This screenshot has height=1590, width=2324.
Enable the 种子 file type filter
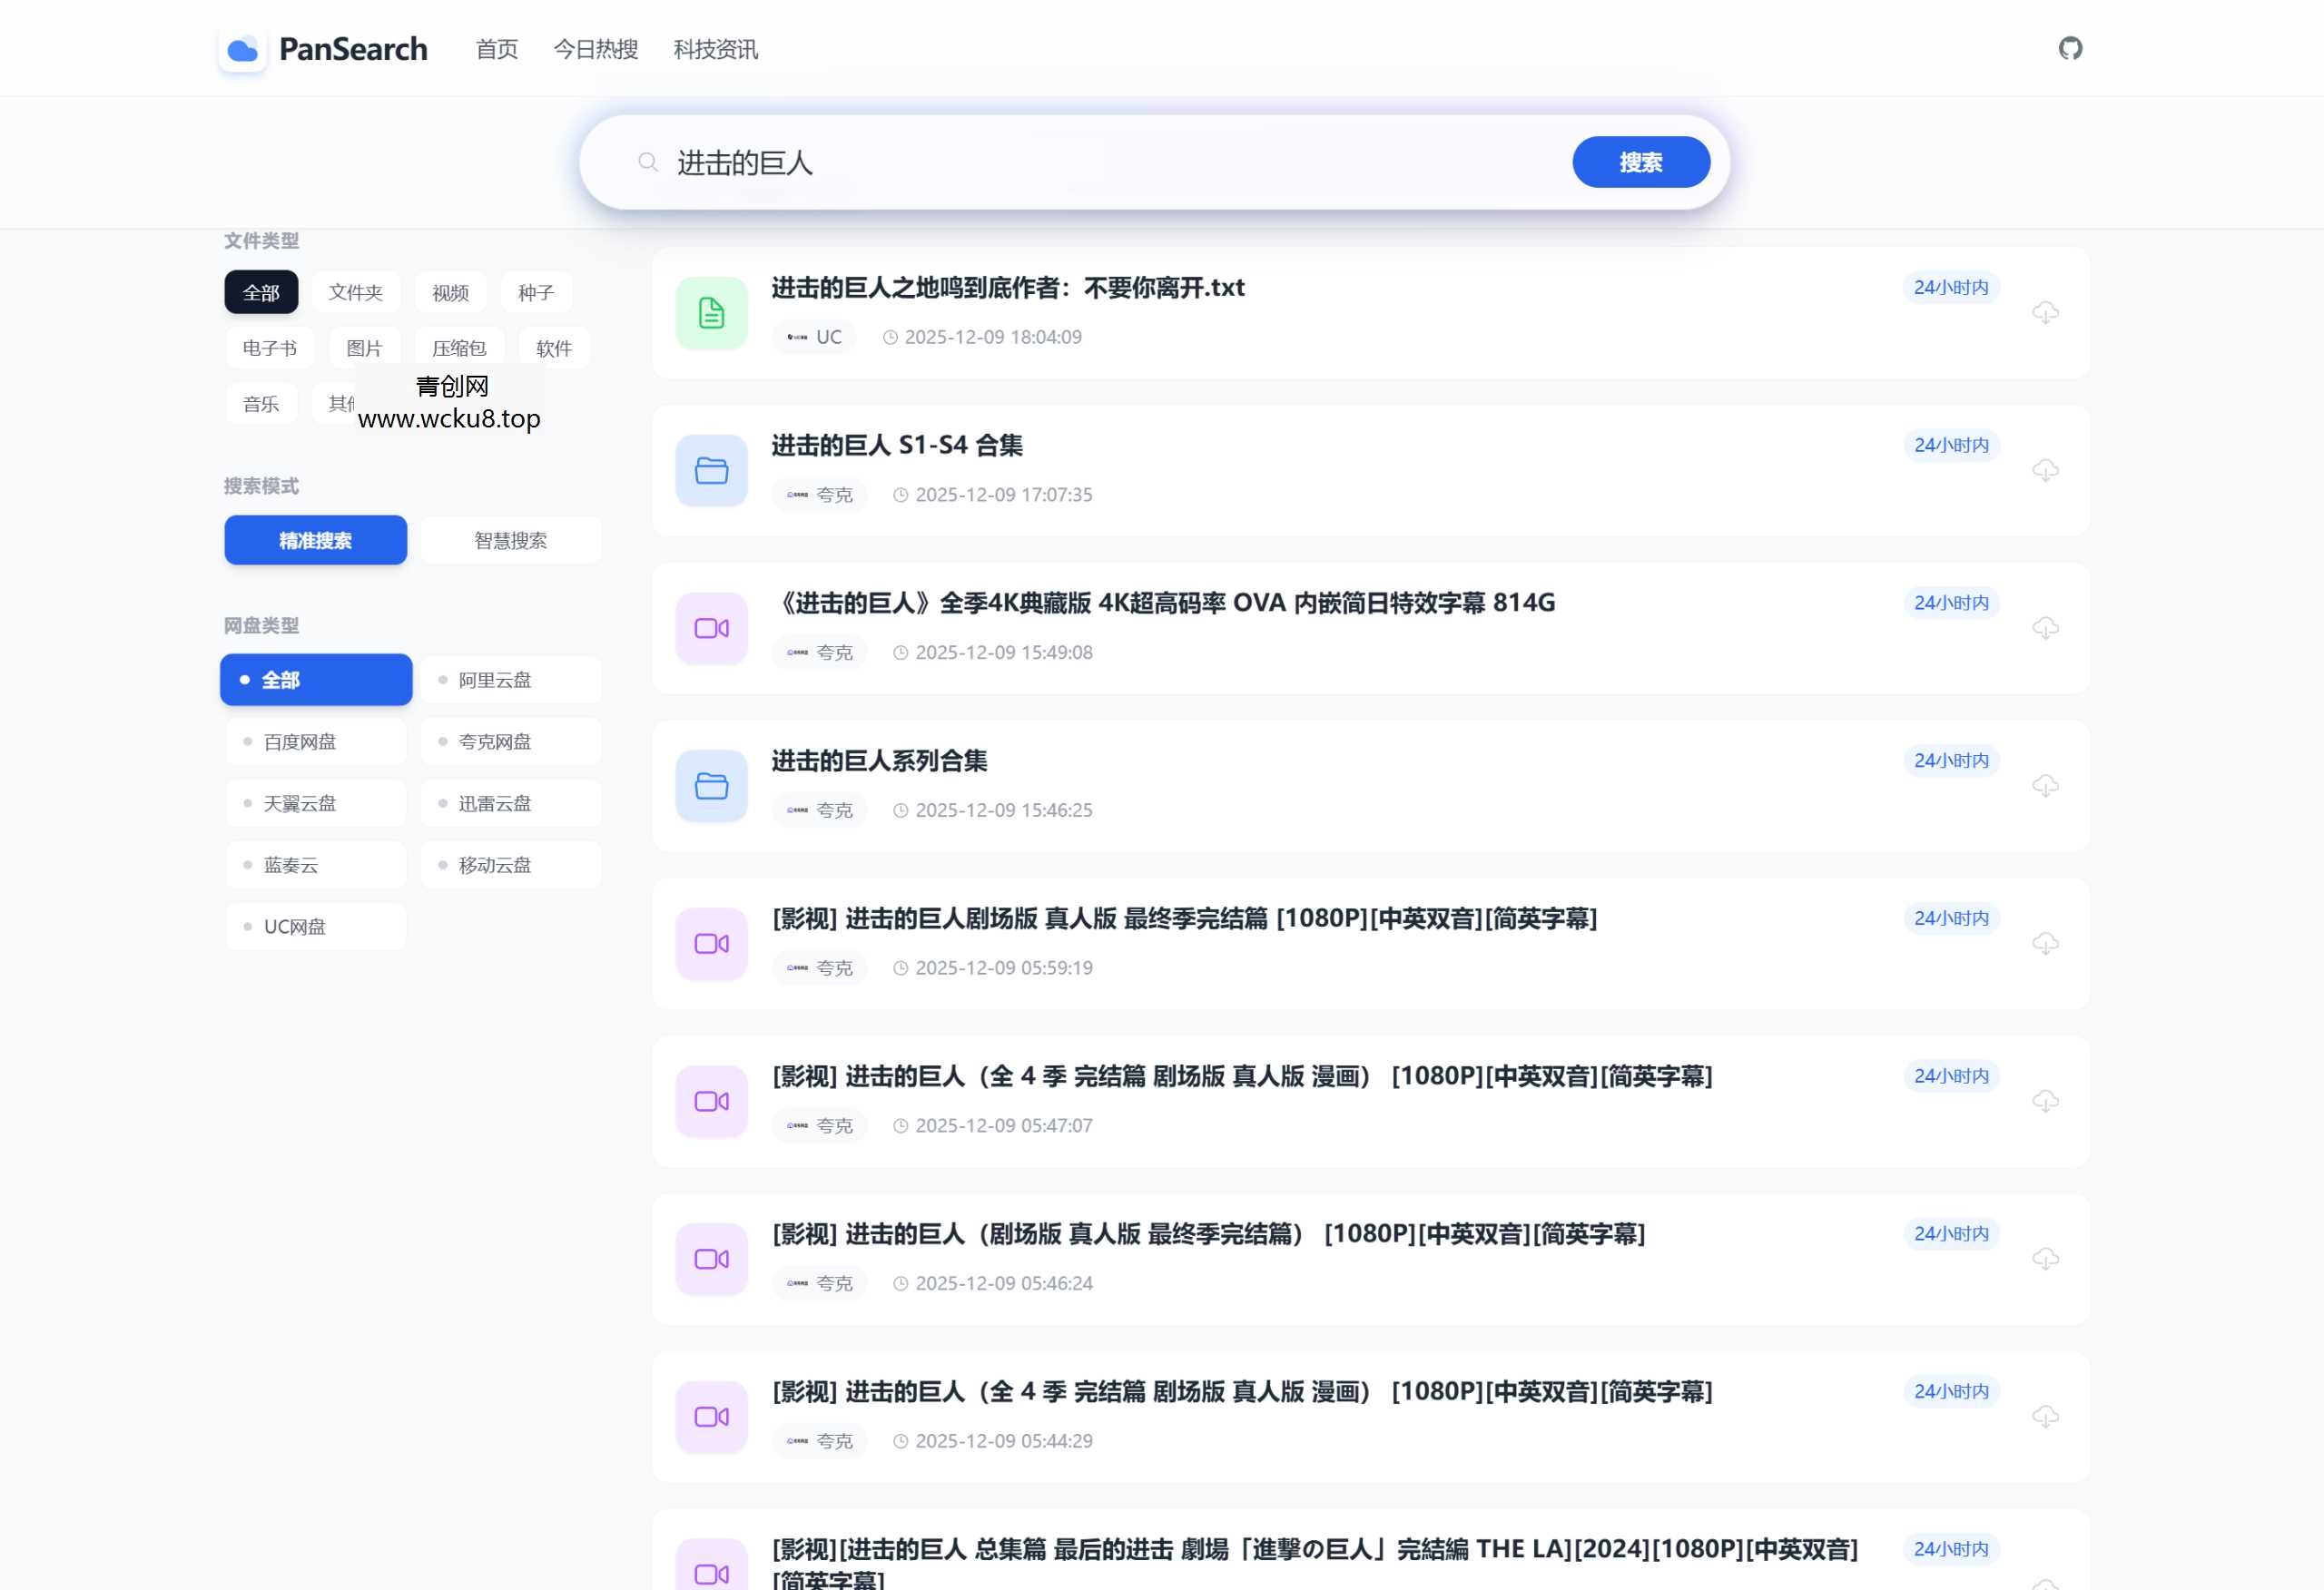tap(536, 292)
